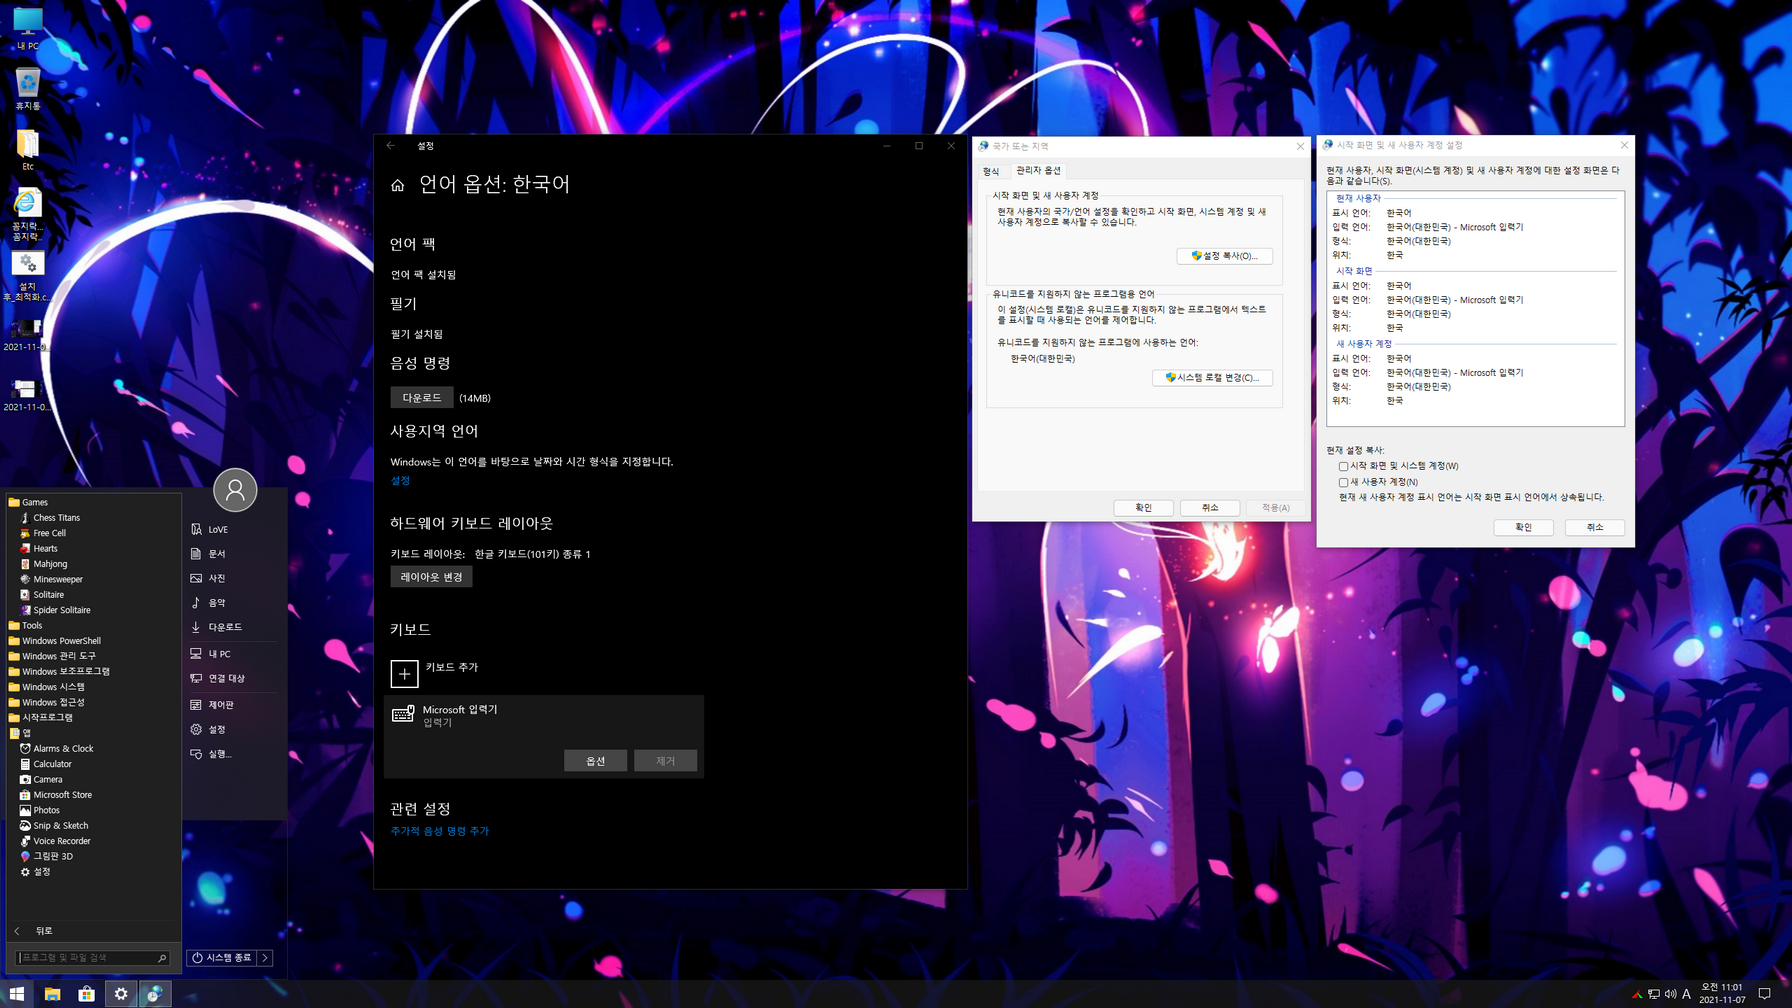Launch Mahjong game
This screenshot has height=1008, width=1792.
[x=50, y=564]
